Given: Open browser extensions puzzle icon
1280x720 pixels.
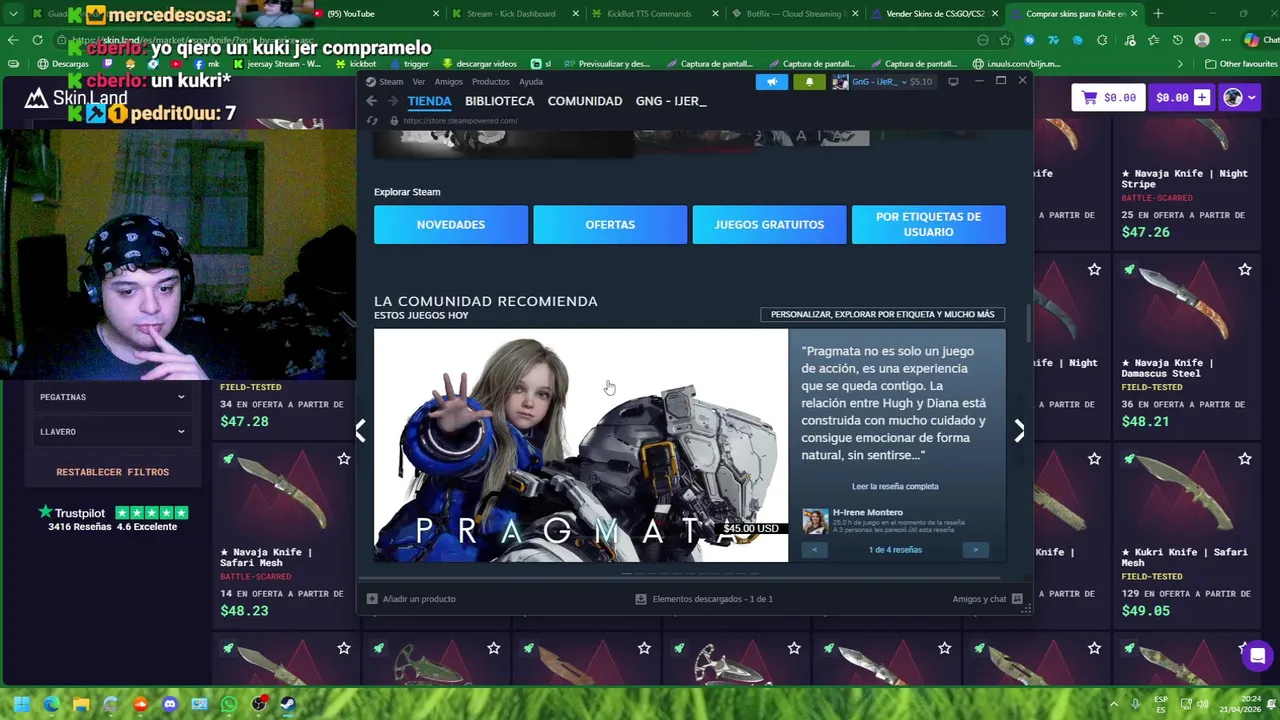Looking at the screenshot, I should pyautogui.click(x=1102, y=40).
